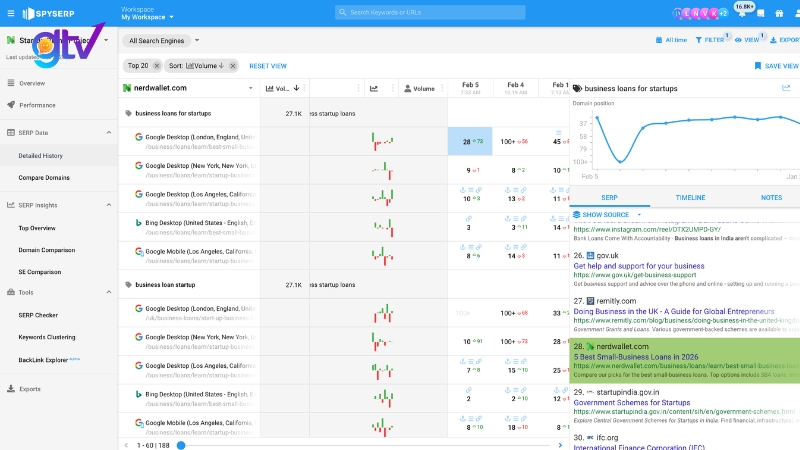The height and width of the screenshot is (450, 800).
Task: Click the Save View bookmark icon
Action: pyautogui.click(x=758, y=66)
